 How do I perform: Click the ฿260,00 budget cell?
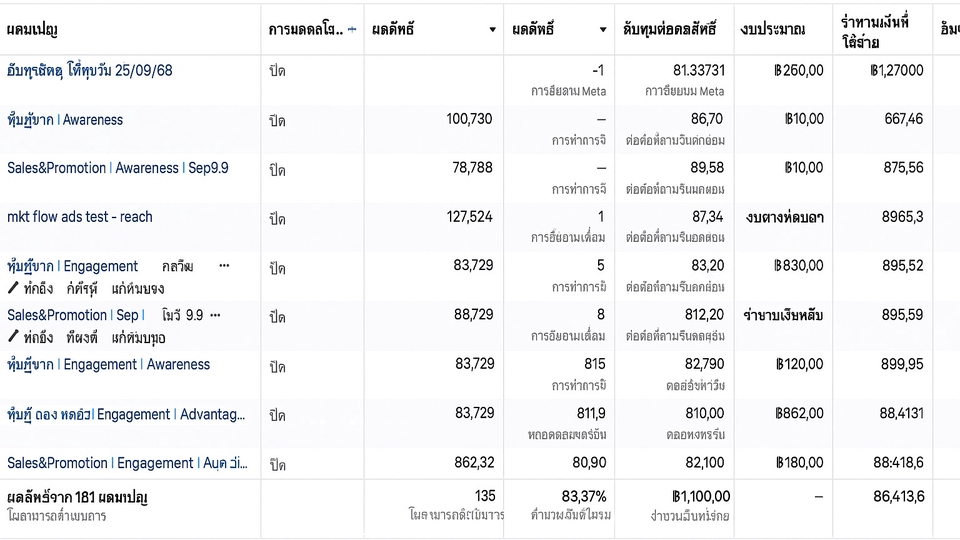[x=799, y=70]
